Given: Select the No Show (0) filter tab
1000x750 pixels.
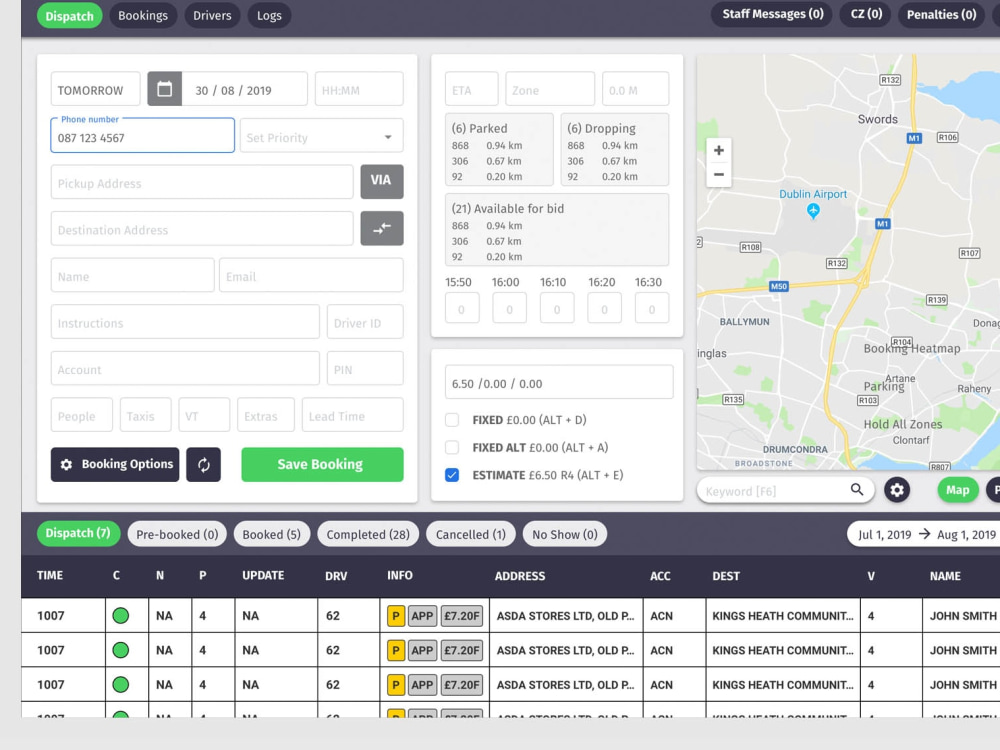Looking at the screenshot, I should 565,534.
